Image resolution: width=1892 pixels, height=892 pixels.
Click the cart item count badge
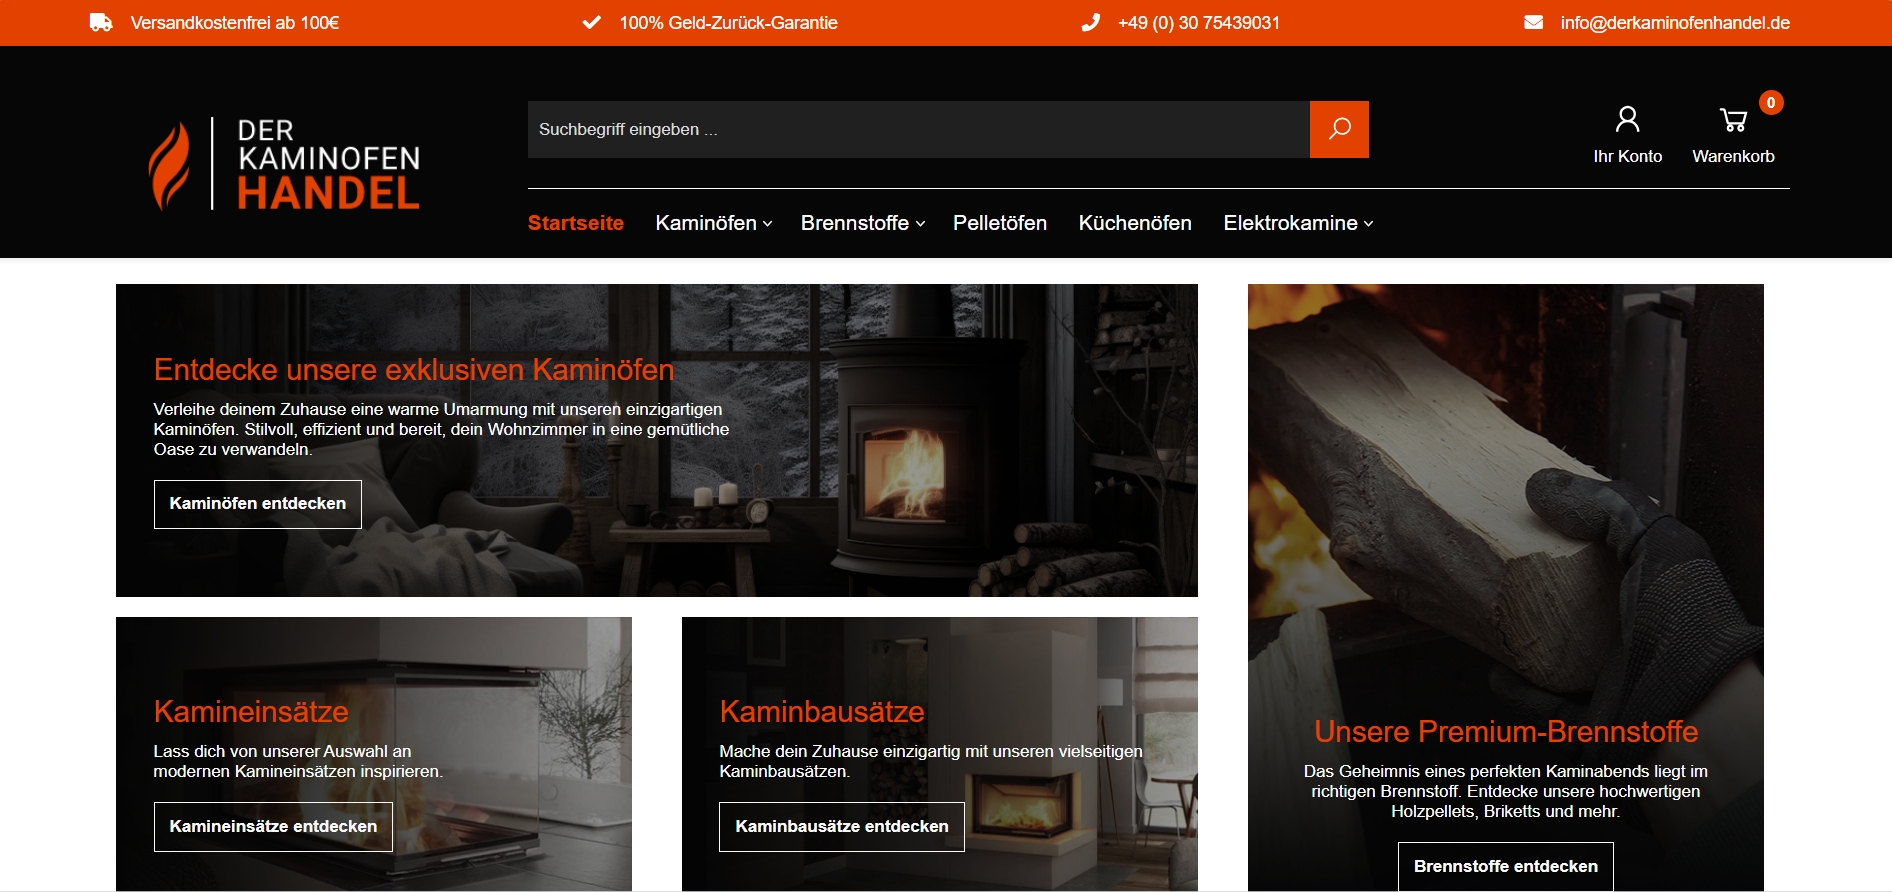coord(1771,102)
